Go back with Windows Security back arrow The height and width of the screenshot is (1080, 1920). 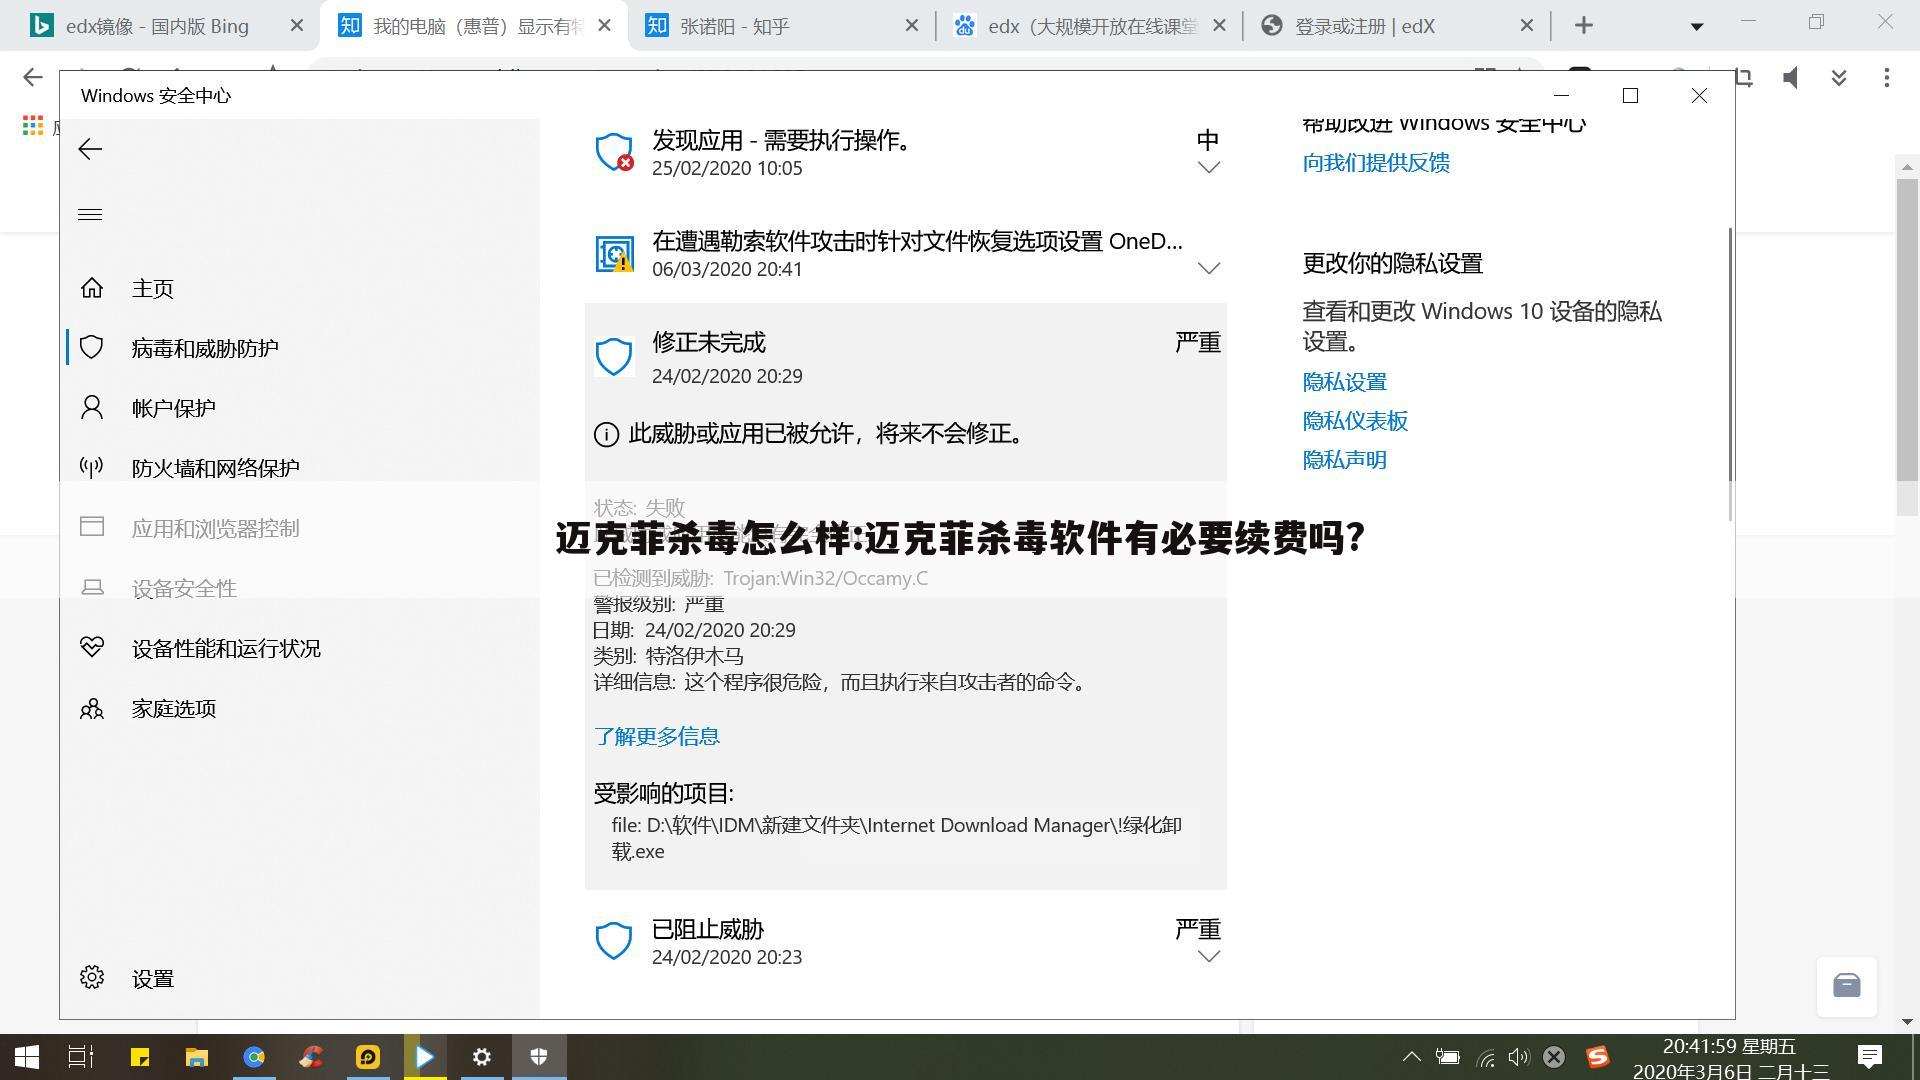point(90,149)
